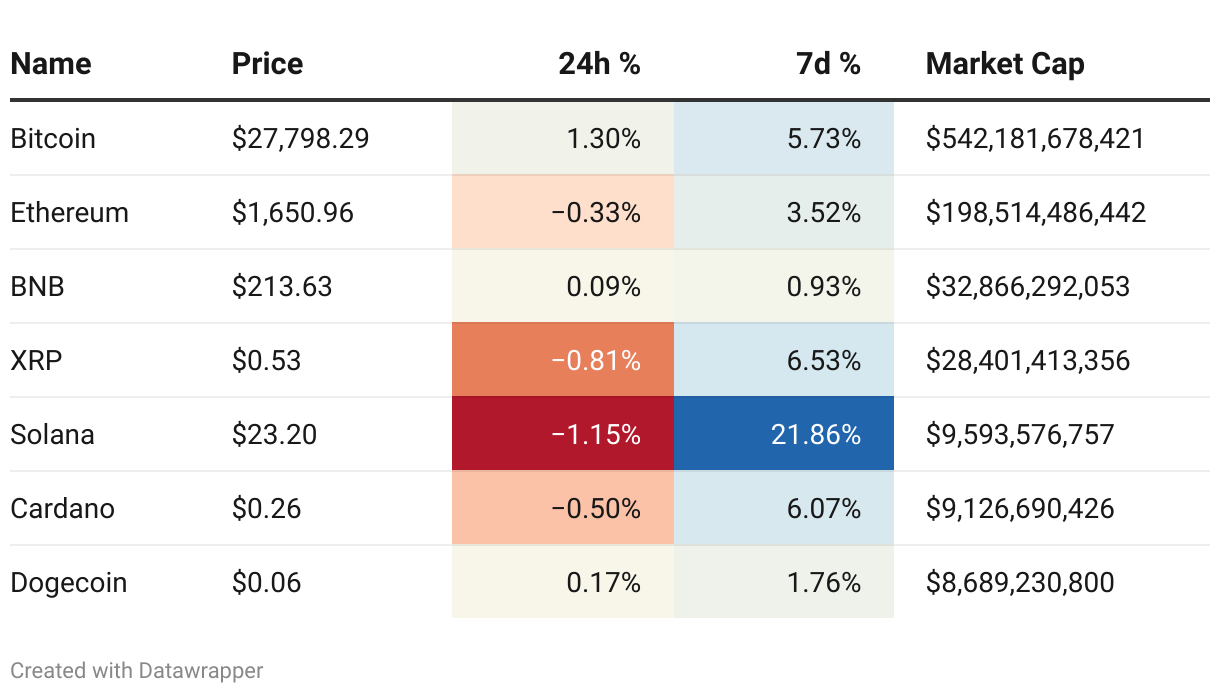Select the Bitcoin name cell
The height and width of the screenshot is (694, 1220).
[x=53, y=138]
